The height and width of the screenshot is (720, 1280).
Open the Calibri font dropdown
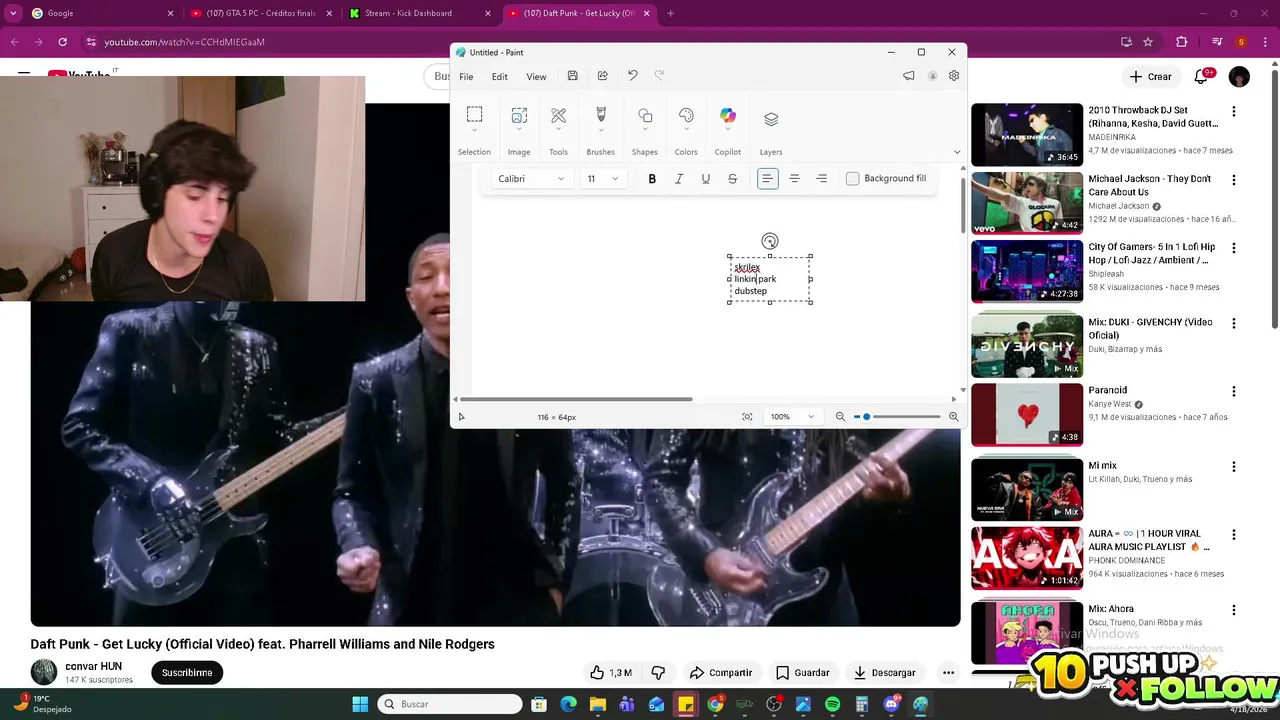click(x=532, y=179)
